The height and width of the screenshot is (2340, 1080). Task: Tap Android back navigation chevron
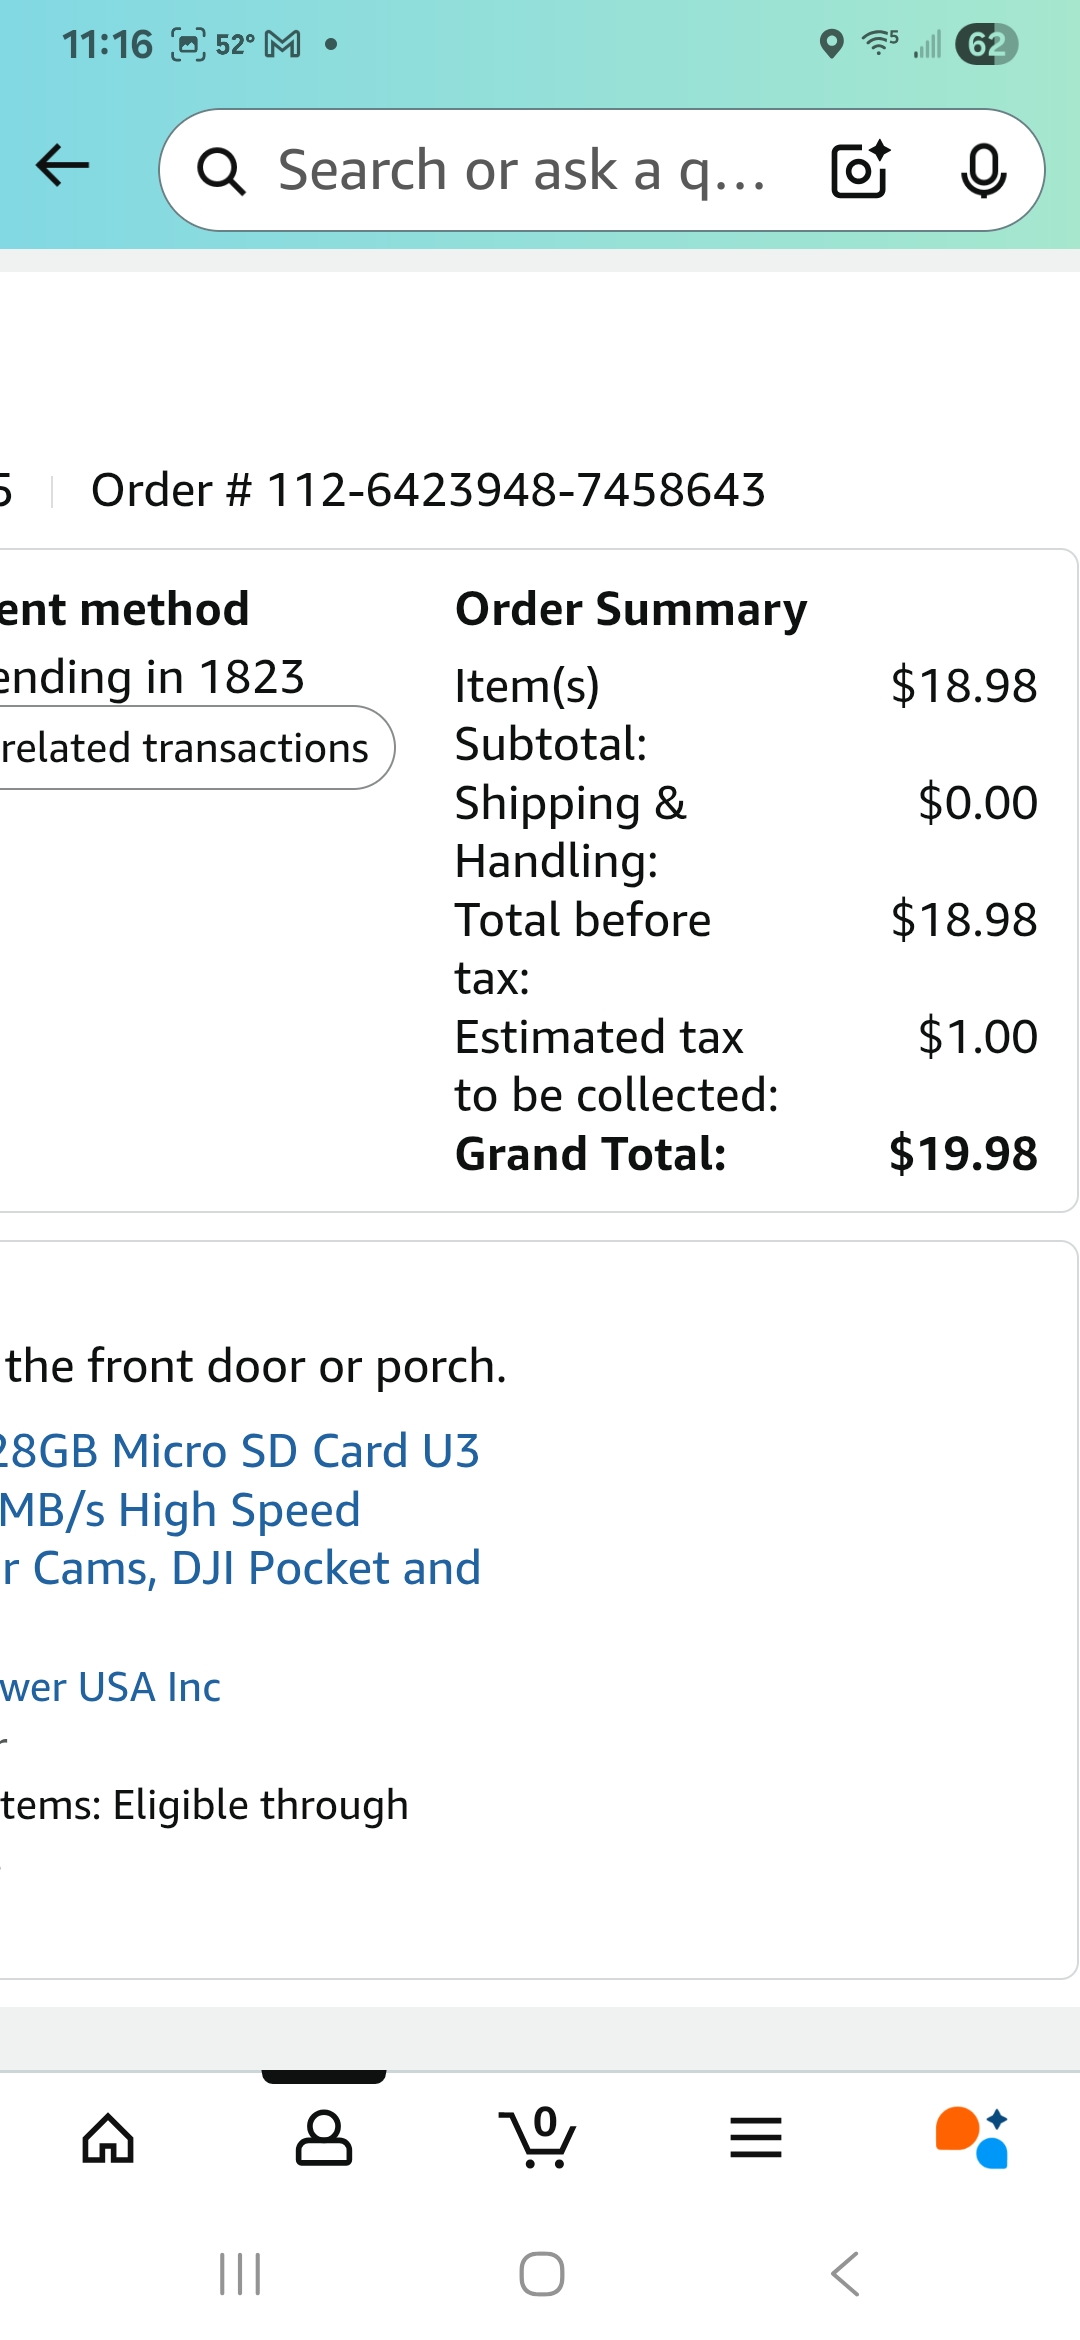coord(845,2274)
